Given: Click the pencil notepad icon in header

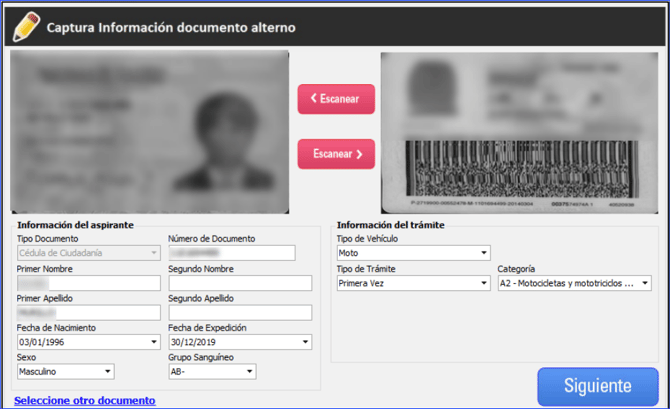Looking at the screenshot, I should click(x=27, y=25).
